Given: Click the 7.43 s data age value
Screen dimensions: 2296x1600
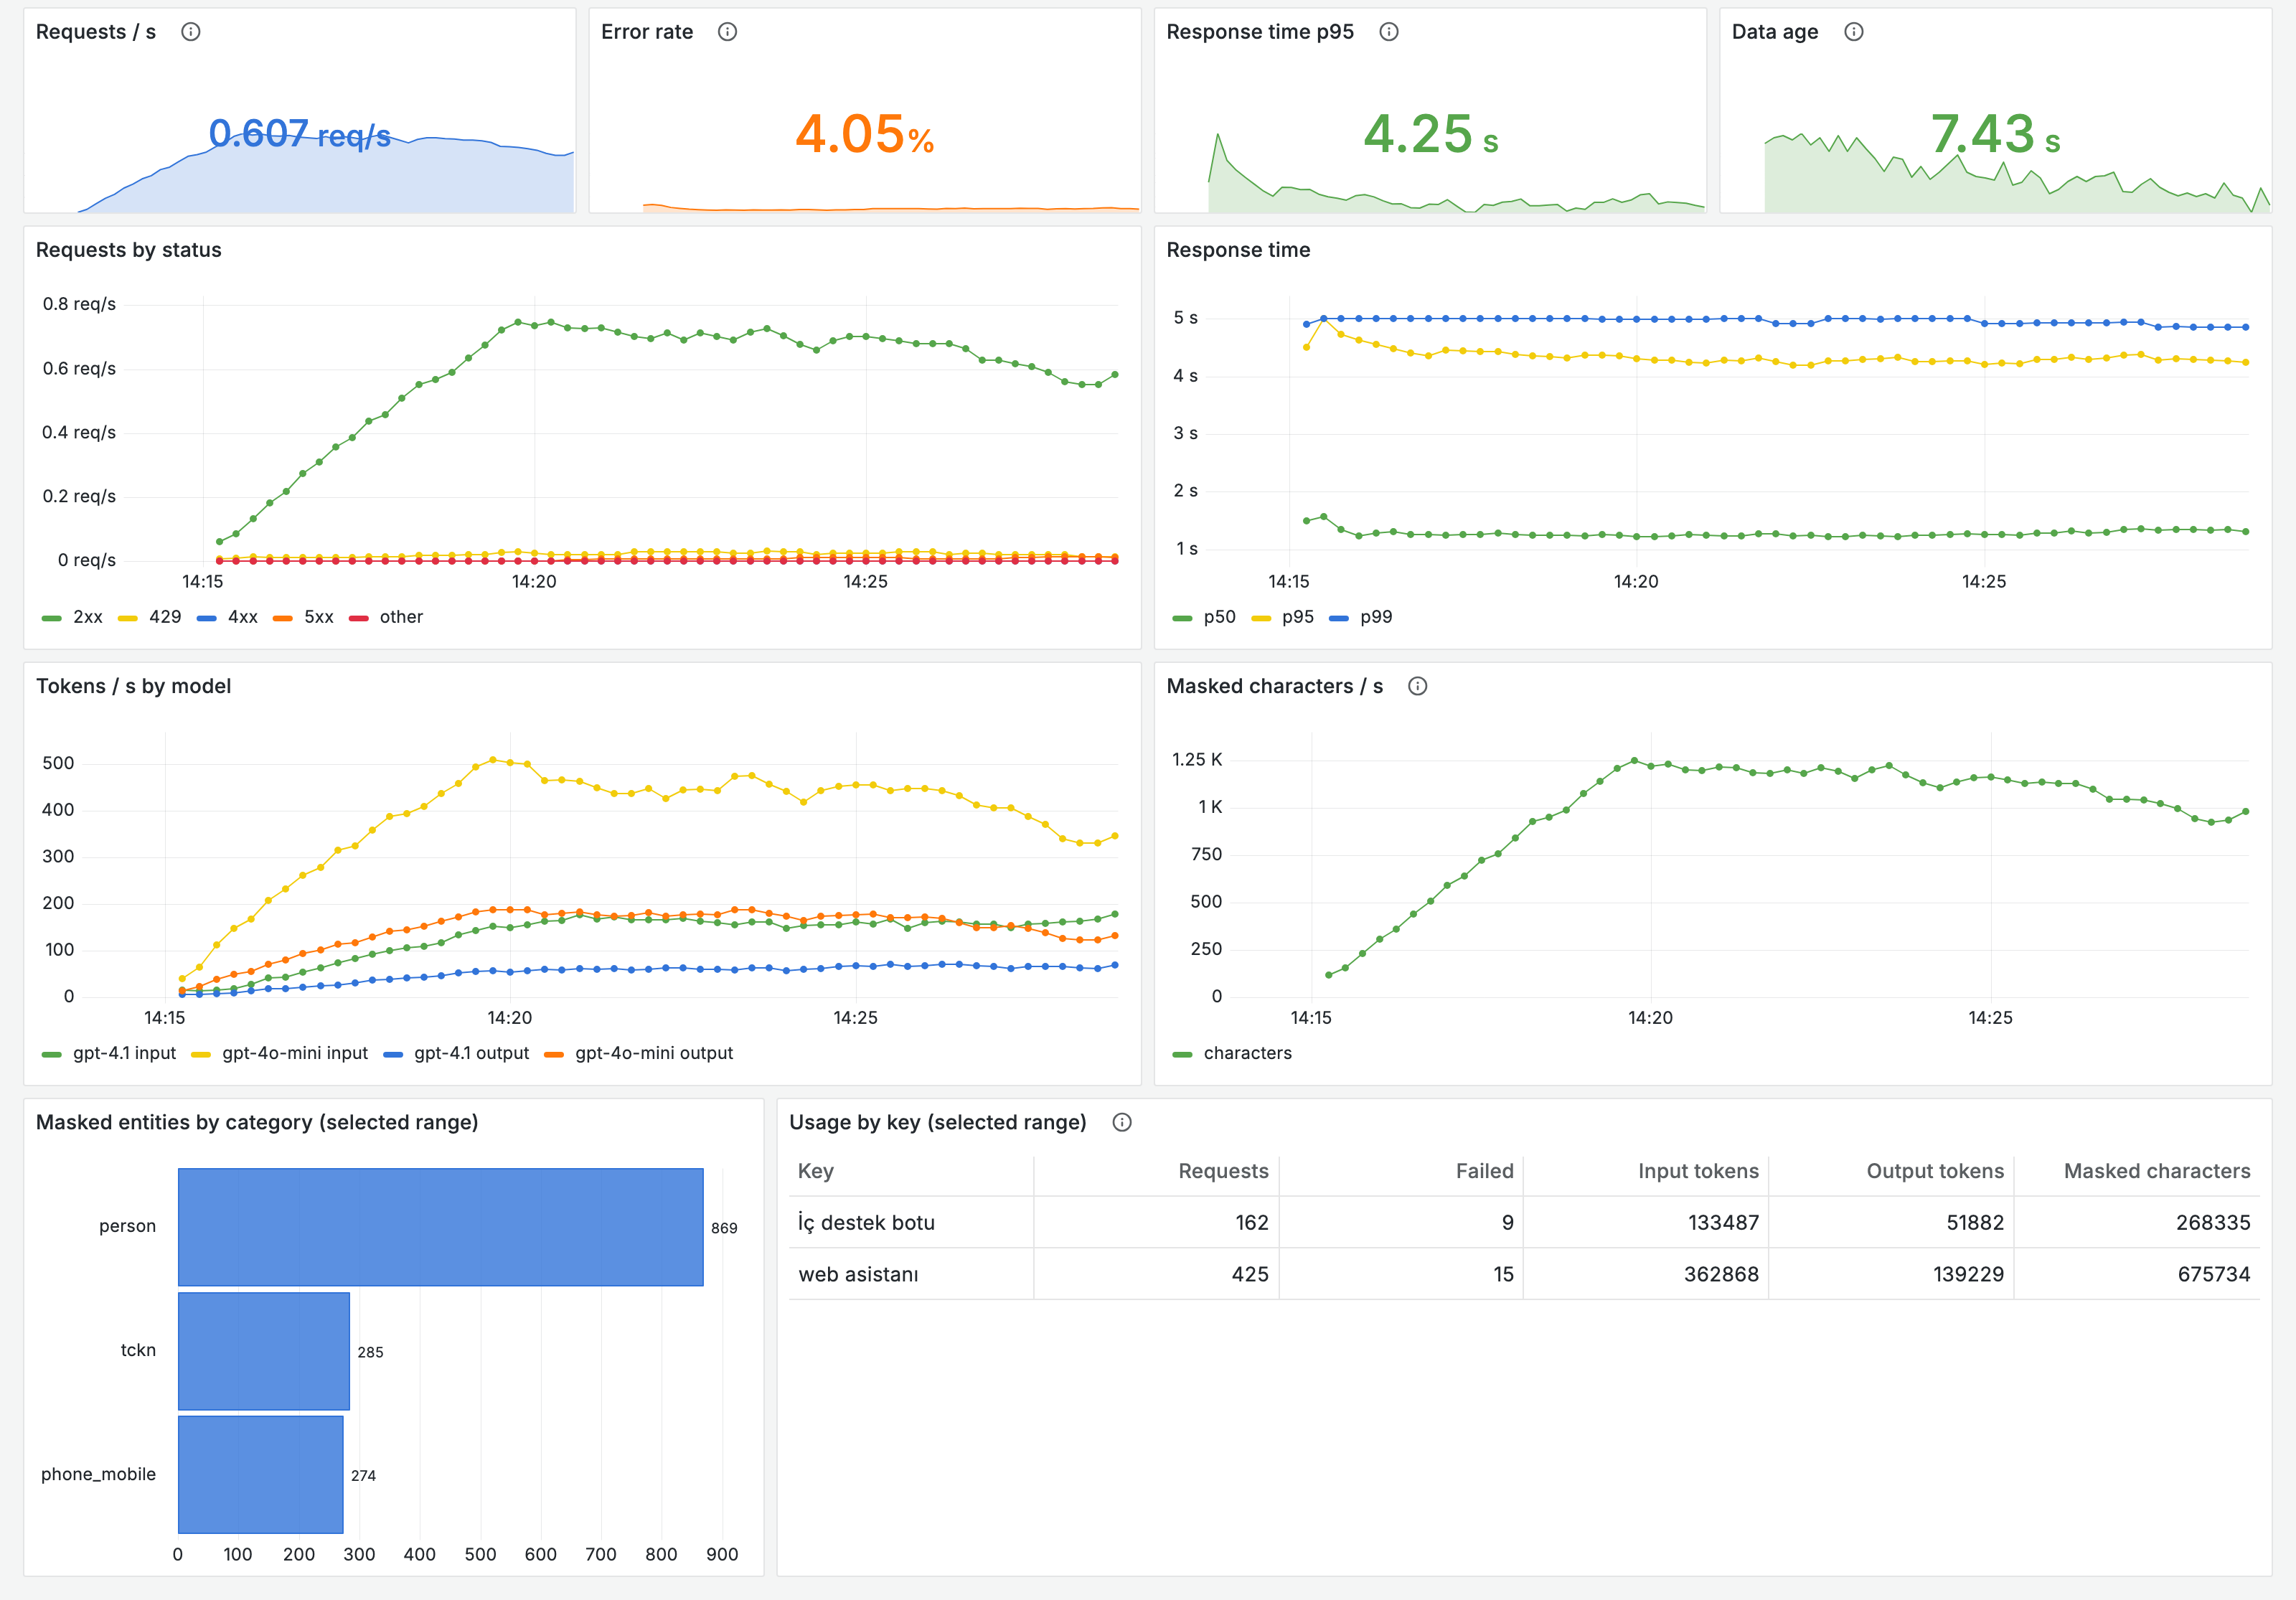Looking at the screenshot, I should [x=1996, y=135].
